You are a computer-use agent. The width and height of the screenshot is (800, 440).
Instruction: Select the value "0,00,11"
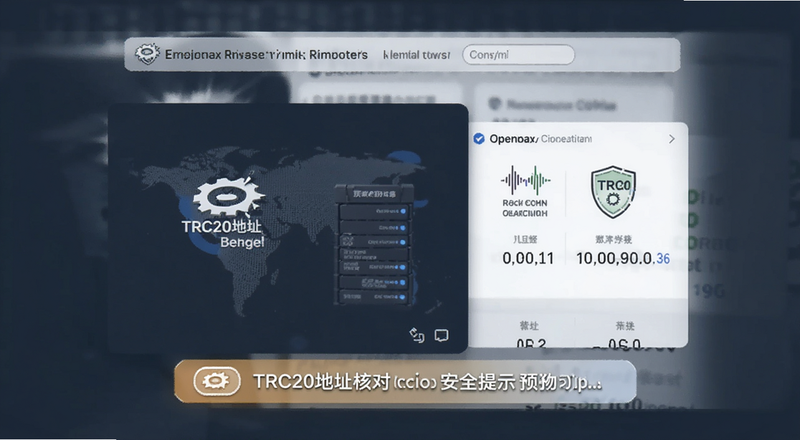coord(528,258)
